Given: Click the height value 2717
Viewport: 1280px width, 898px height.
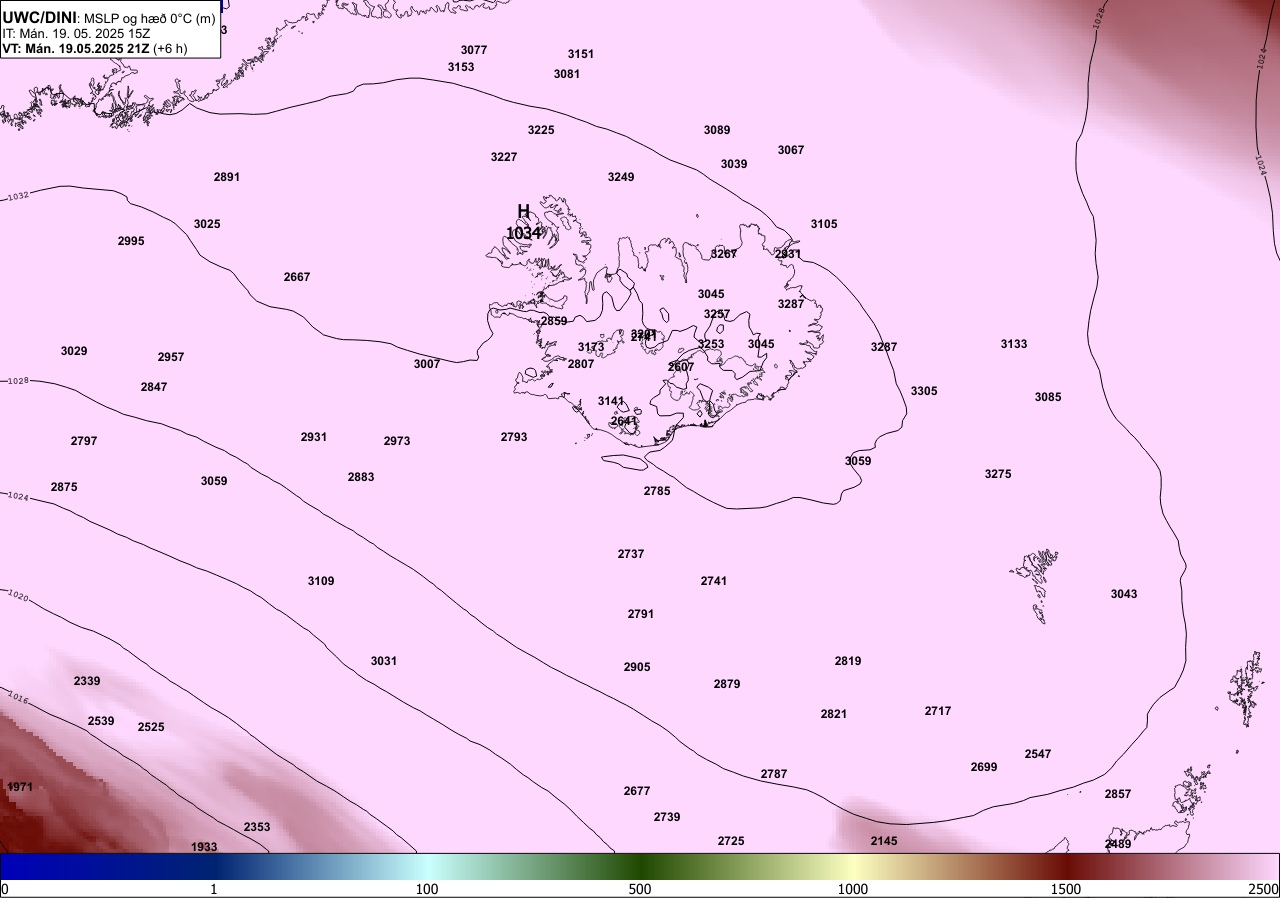Looking at the screenshot, I should (x=938, y=711).
